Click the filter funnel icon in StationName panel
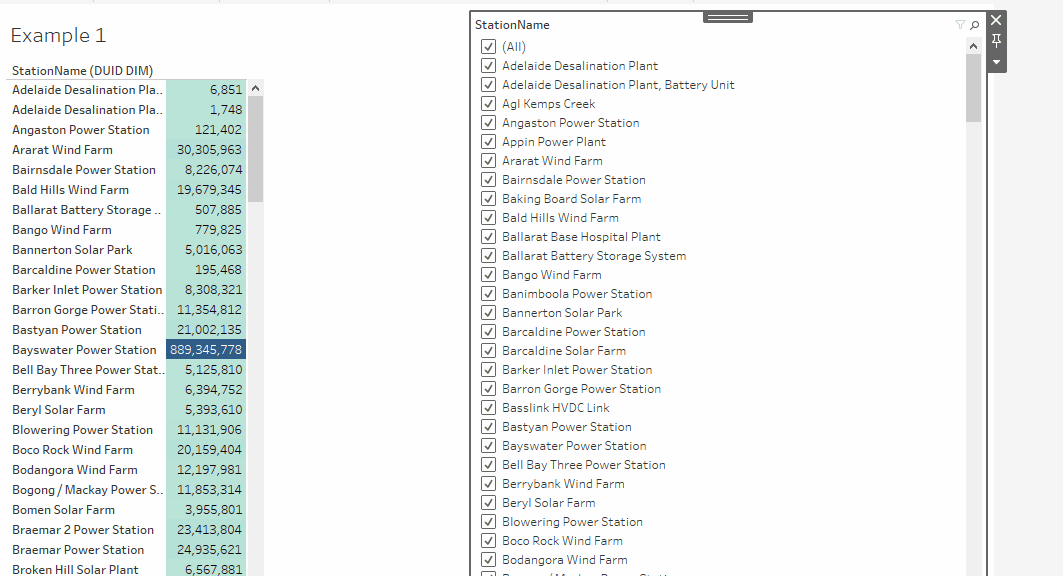This screenshot has width=1063, height=576. click(960, 25)
